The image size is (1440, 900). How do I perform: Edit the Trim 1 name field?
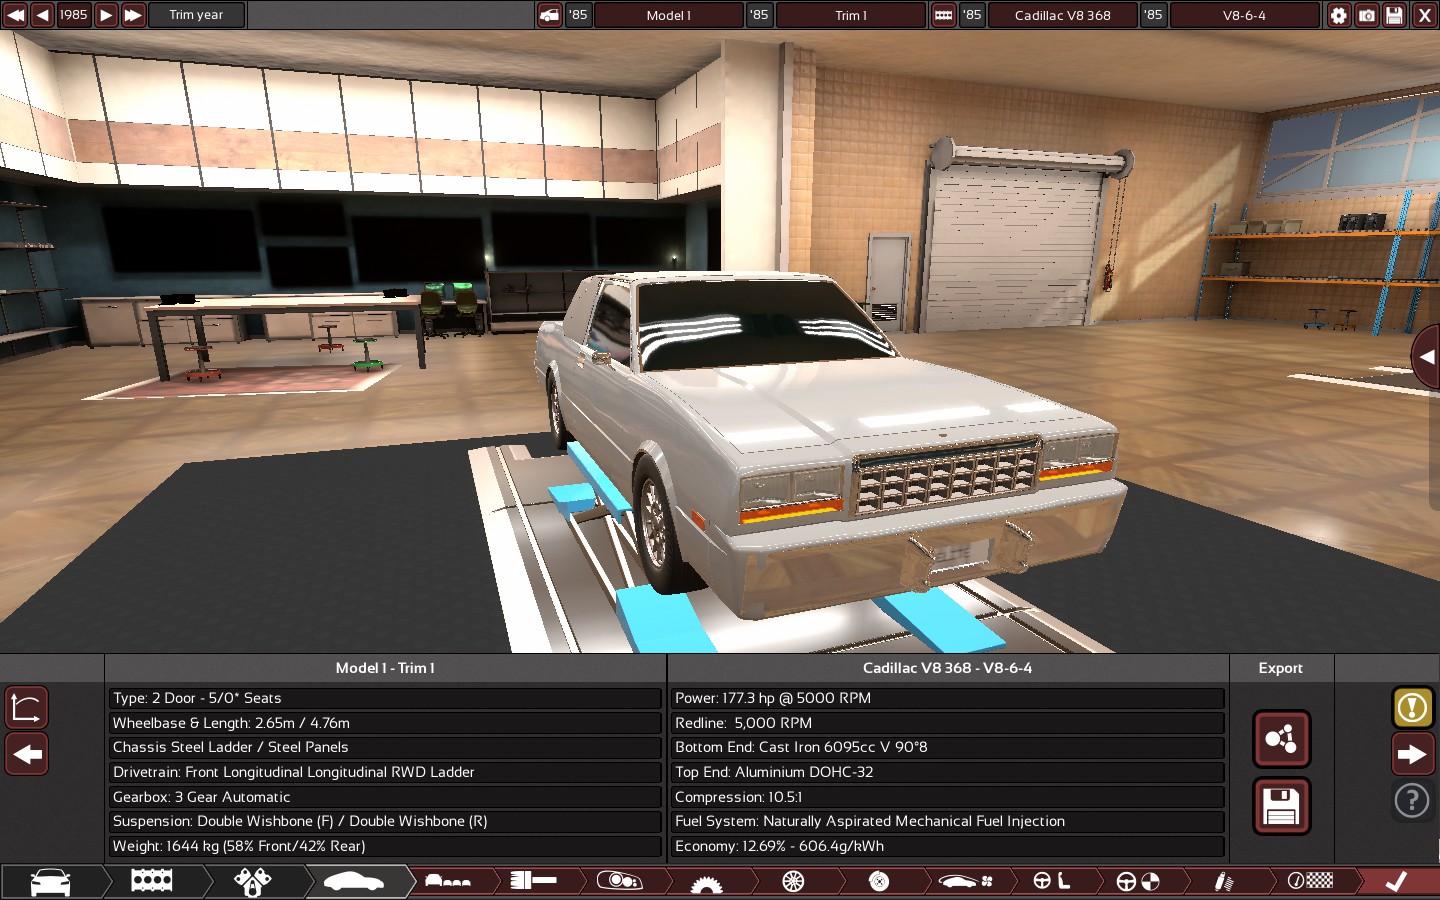coord(851,15)
